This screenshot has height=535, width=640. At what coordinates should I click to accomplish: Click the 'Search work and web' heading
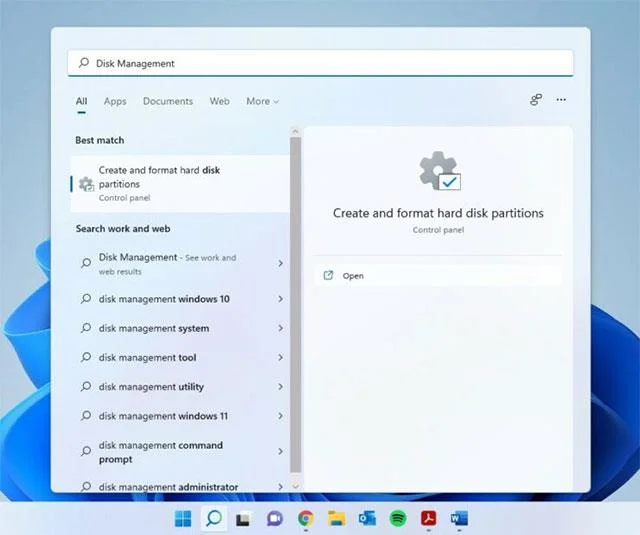click(x=123, y=229)
